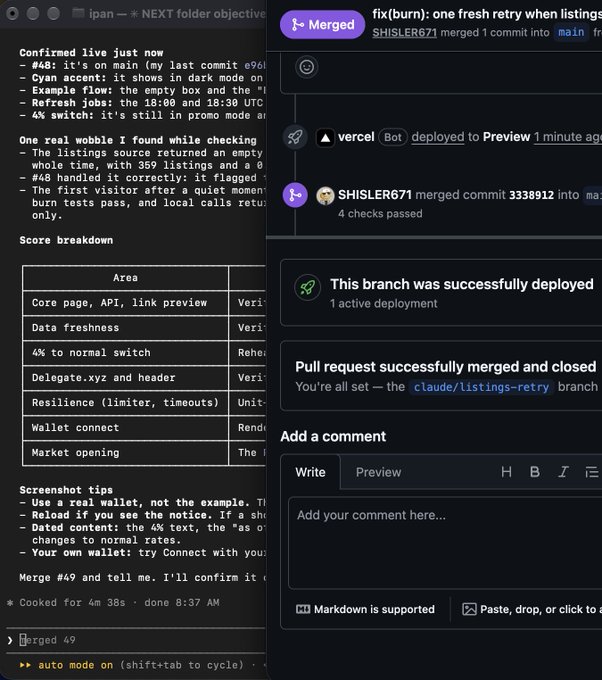Click 'auto mode on' status text in terminal
This screenshot has height=680, width=602.
pos(75,665)
